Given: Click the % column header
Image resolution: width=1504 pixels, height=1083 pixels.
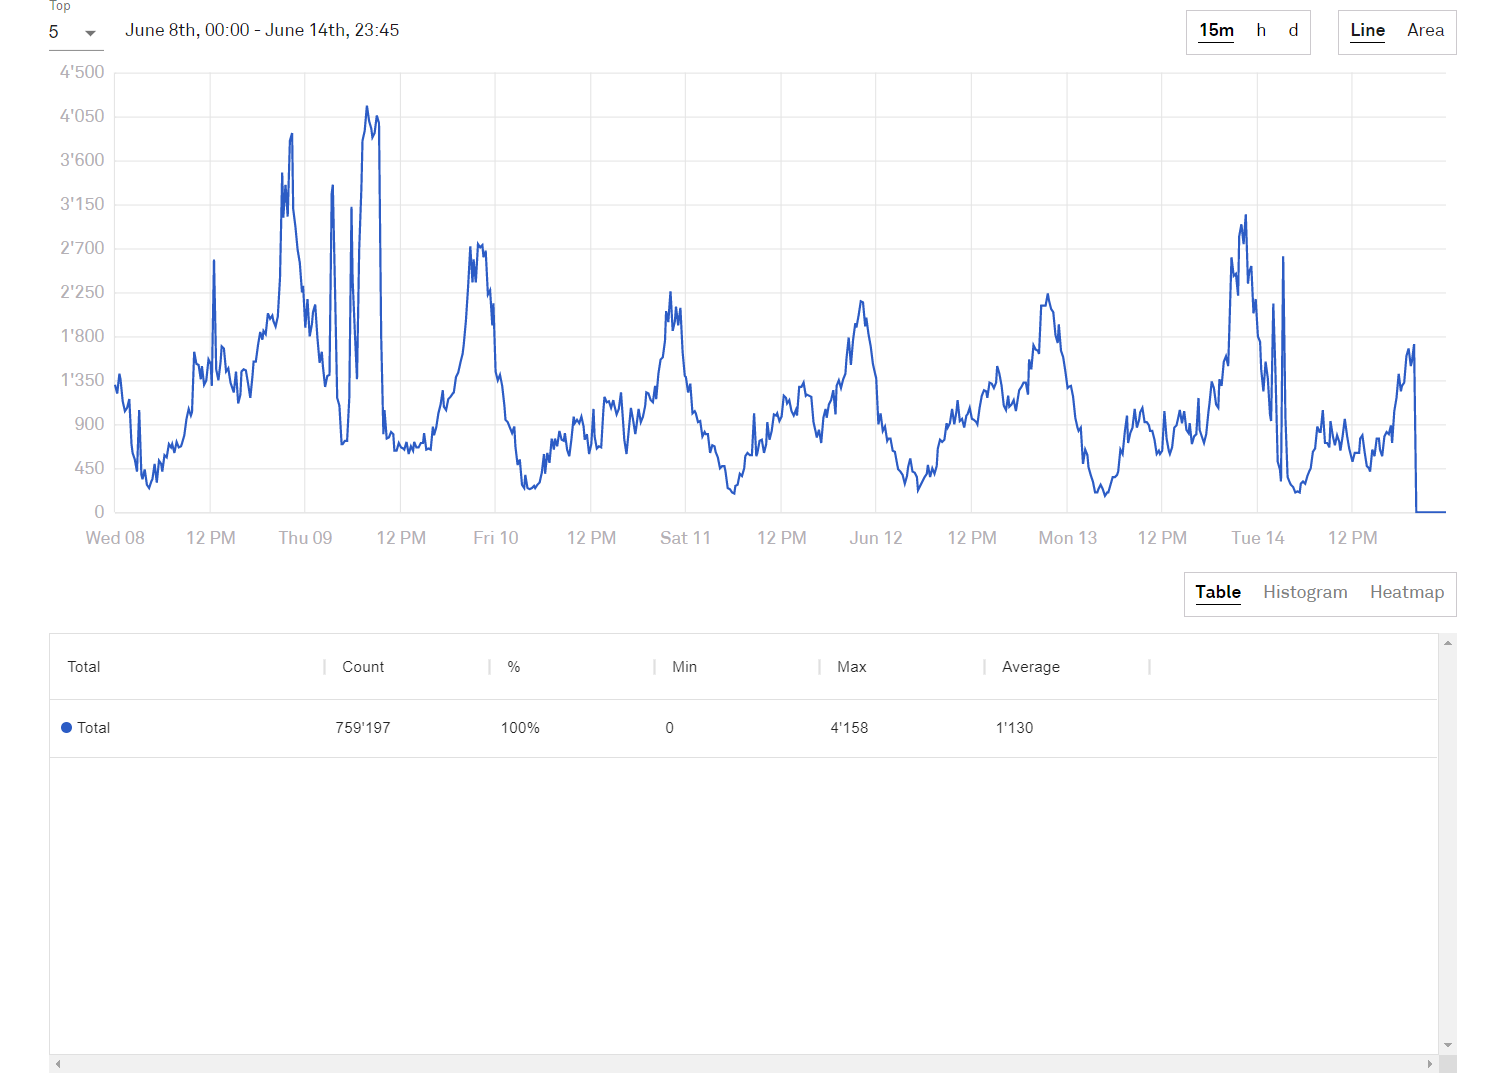Looking at the screenshot, I should tap(513, 667).
